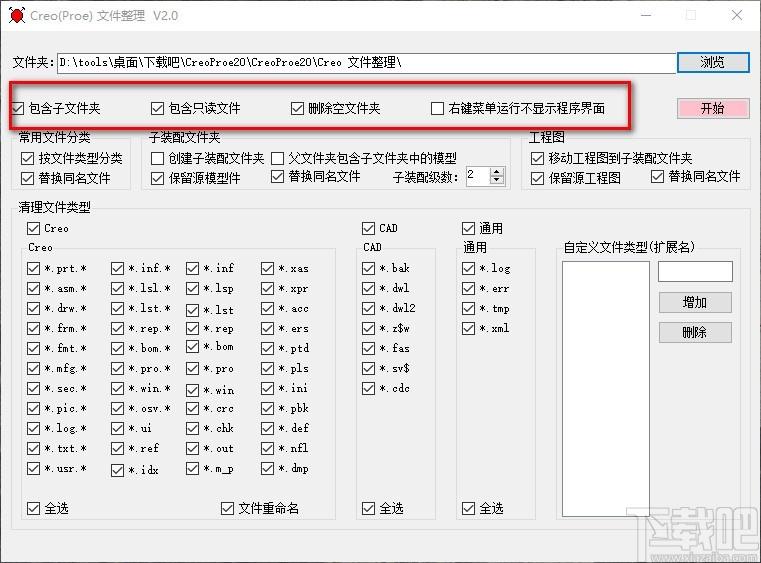761x563 pixels.
Task: Uncheck the *.bom.* file type
Action: click(x=117, y=348)
